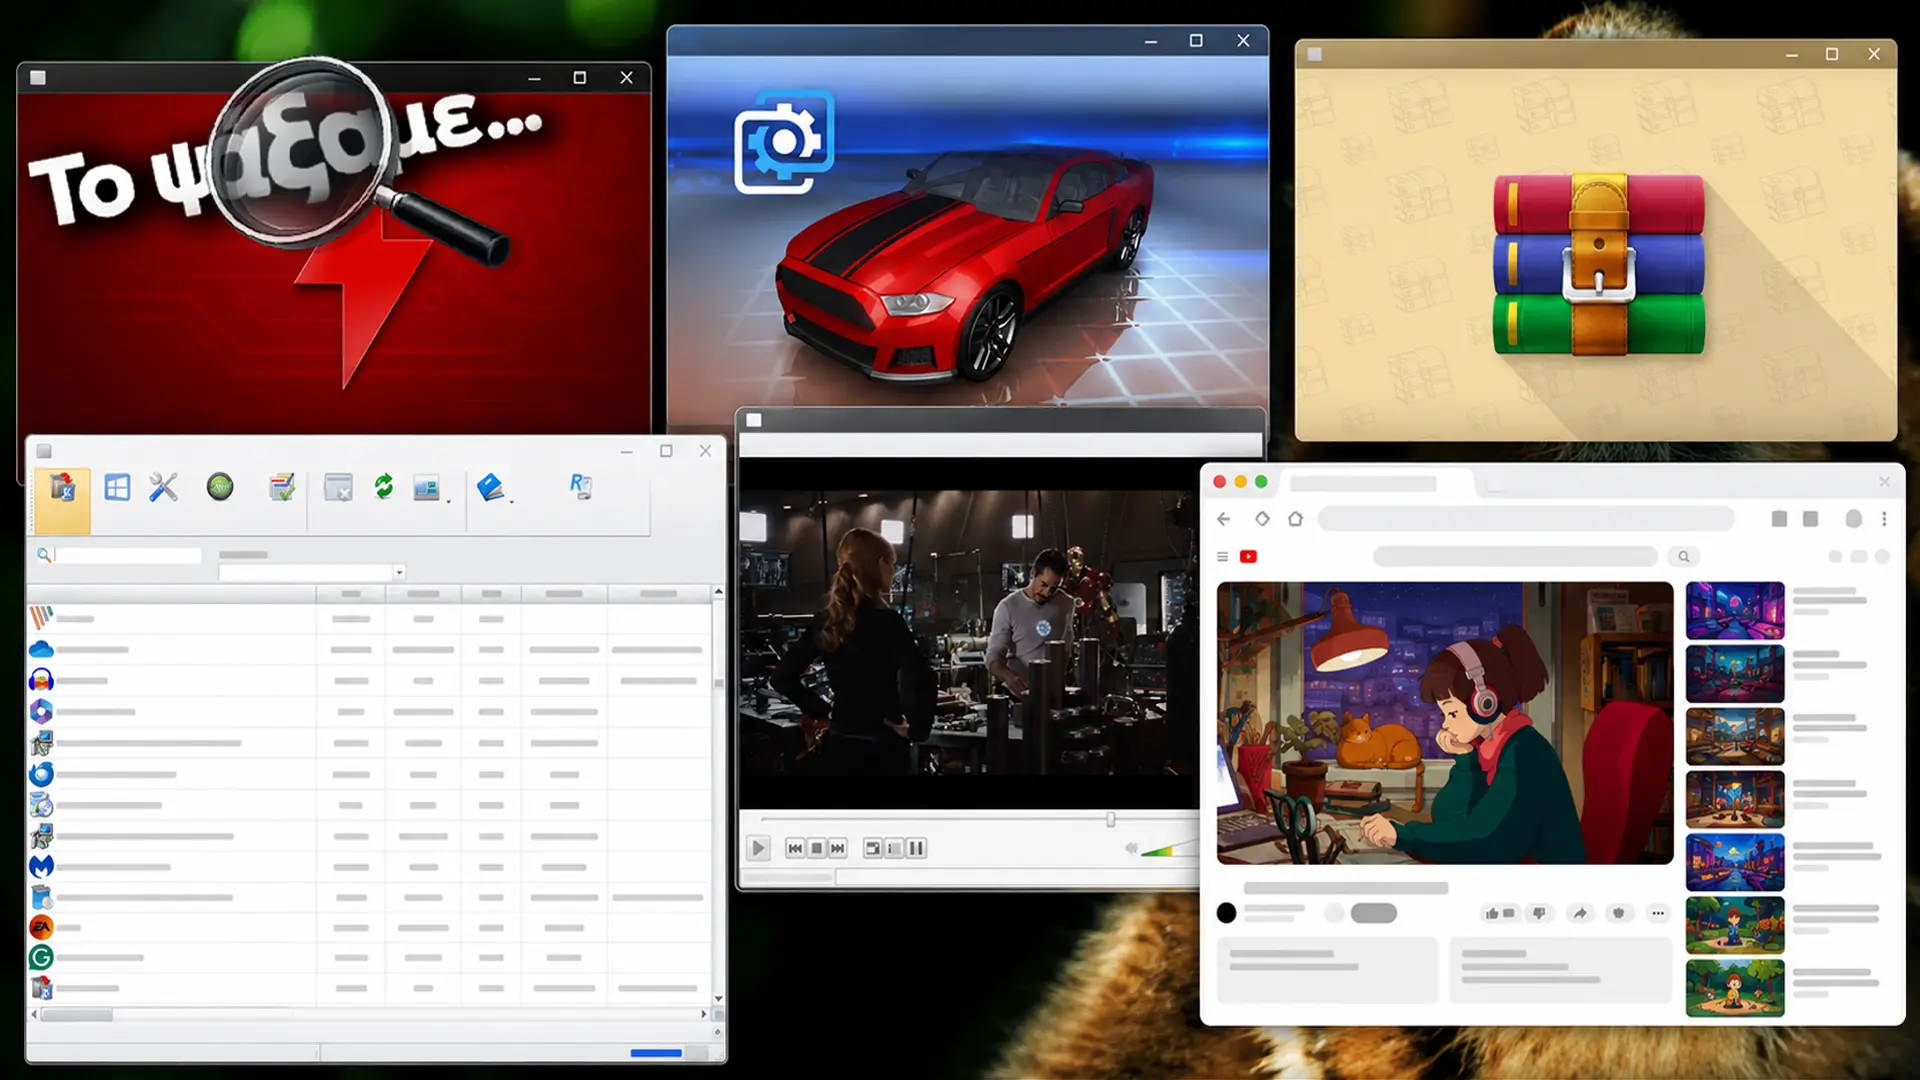Open the Windows Apps toolbar icon

pyautogui.click(x=117, y=488)
